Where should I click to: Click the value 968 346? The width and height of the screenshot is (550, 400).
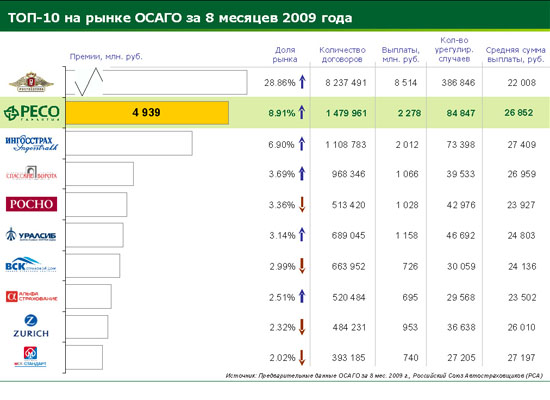click(349, 174)
